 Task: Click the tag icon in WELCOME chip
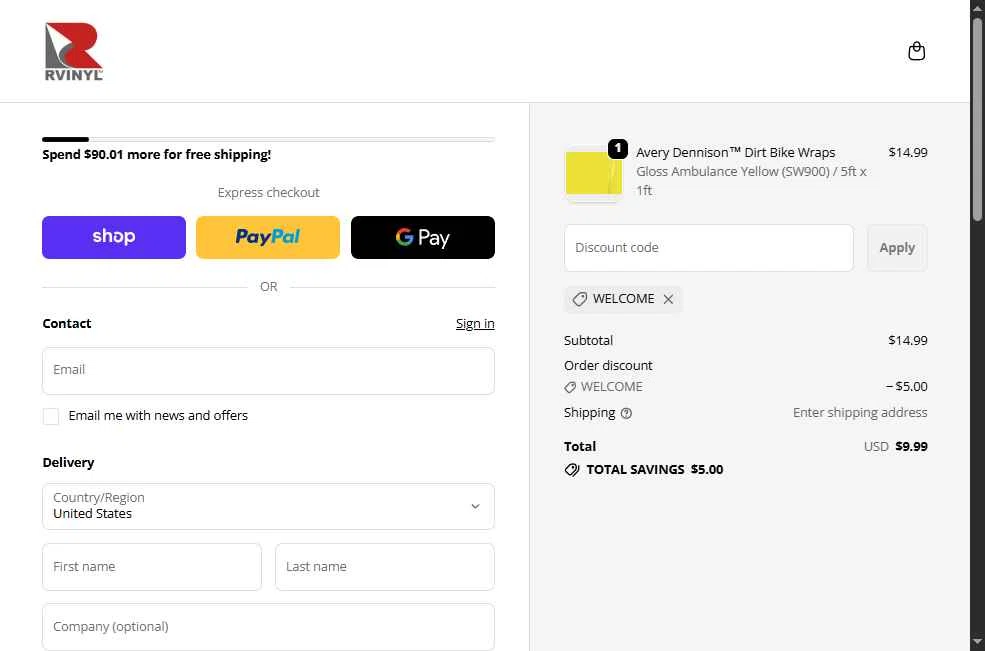[580, 299]
